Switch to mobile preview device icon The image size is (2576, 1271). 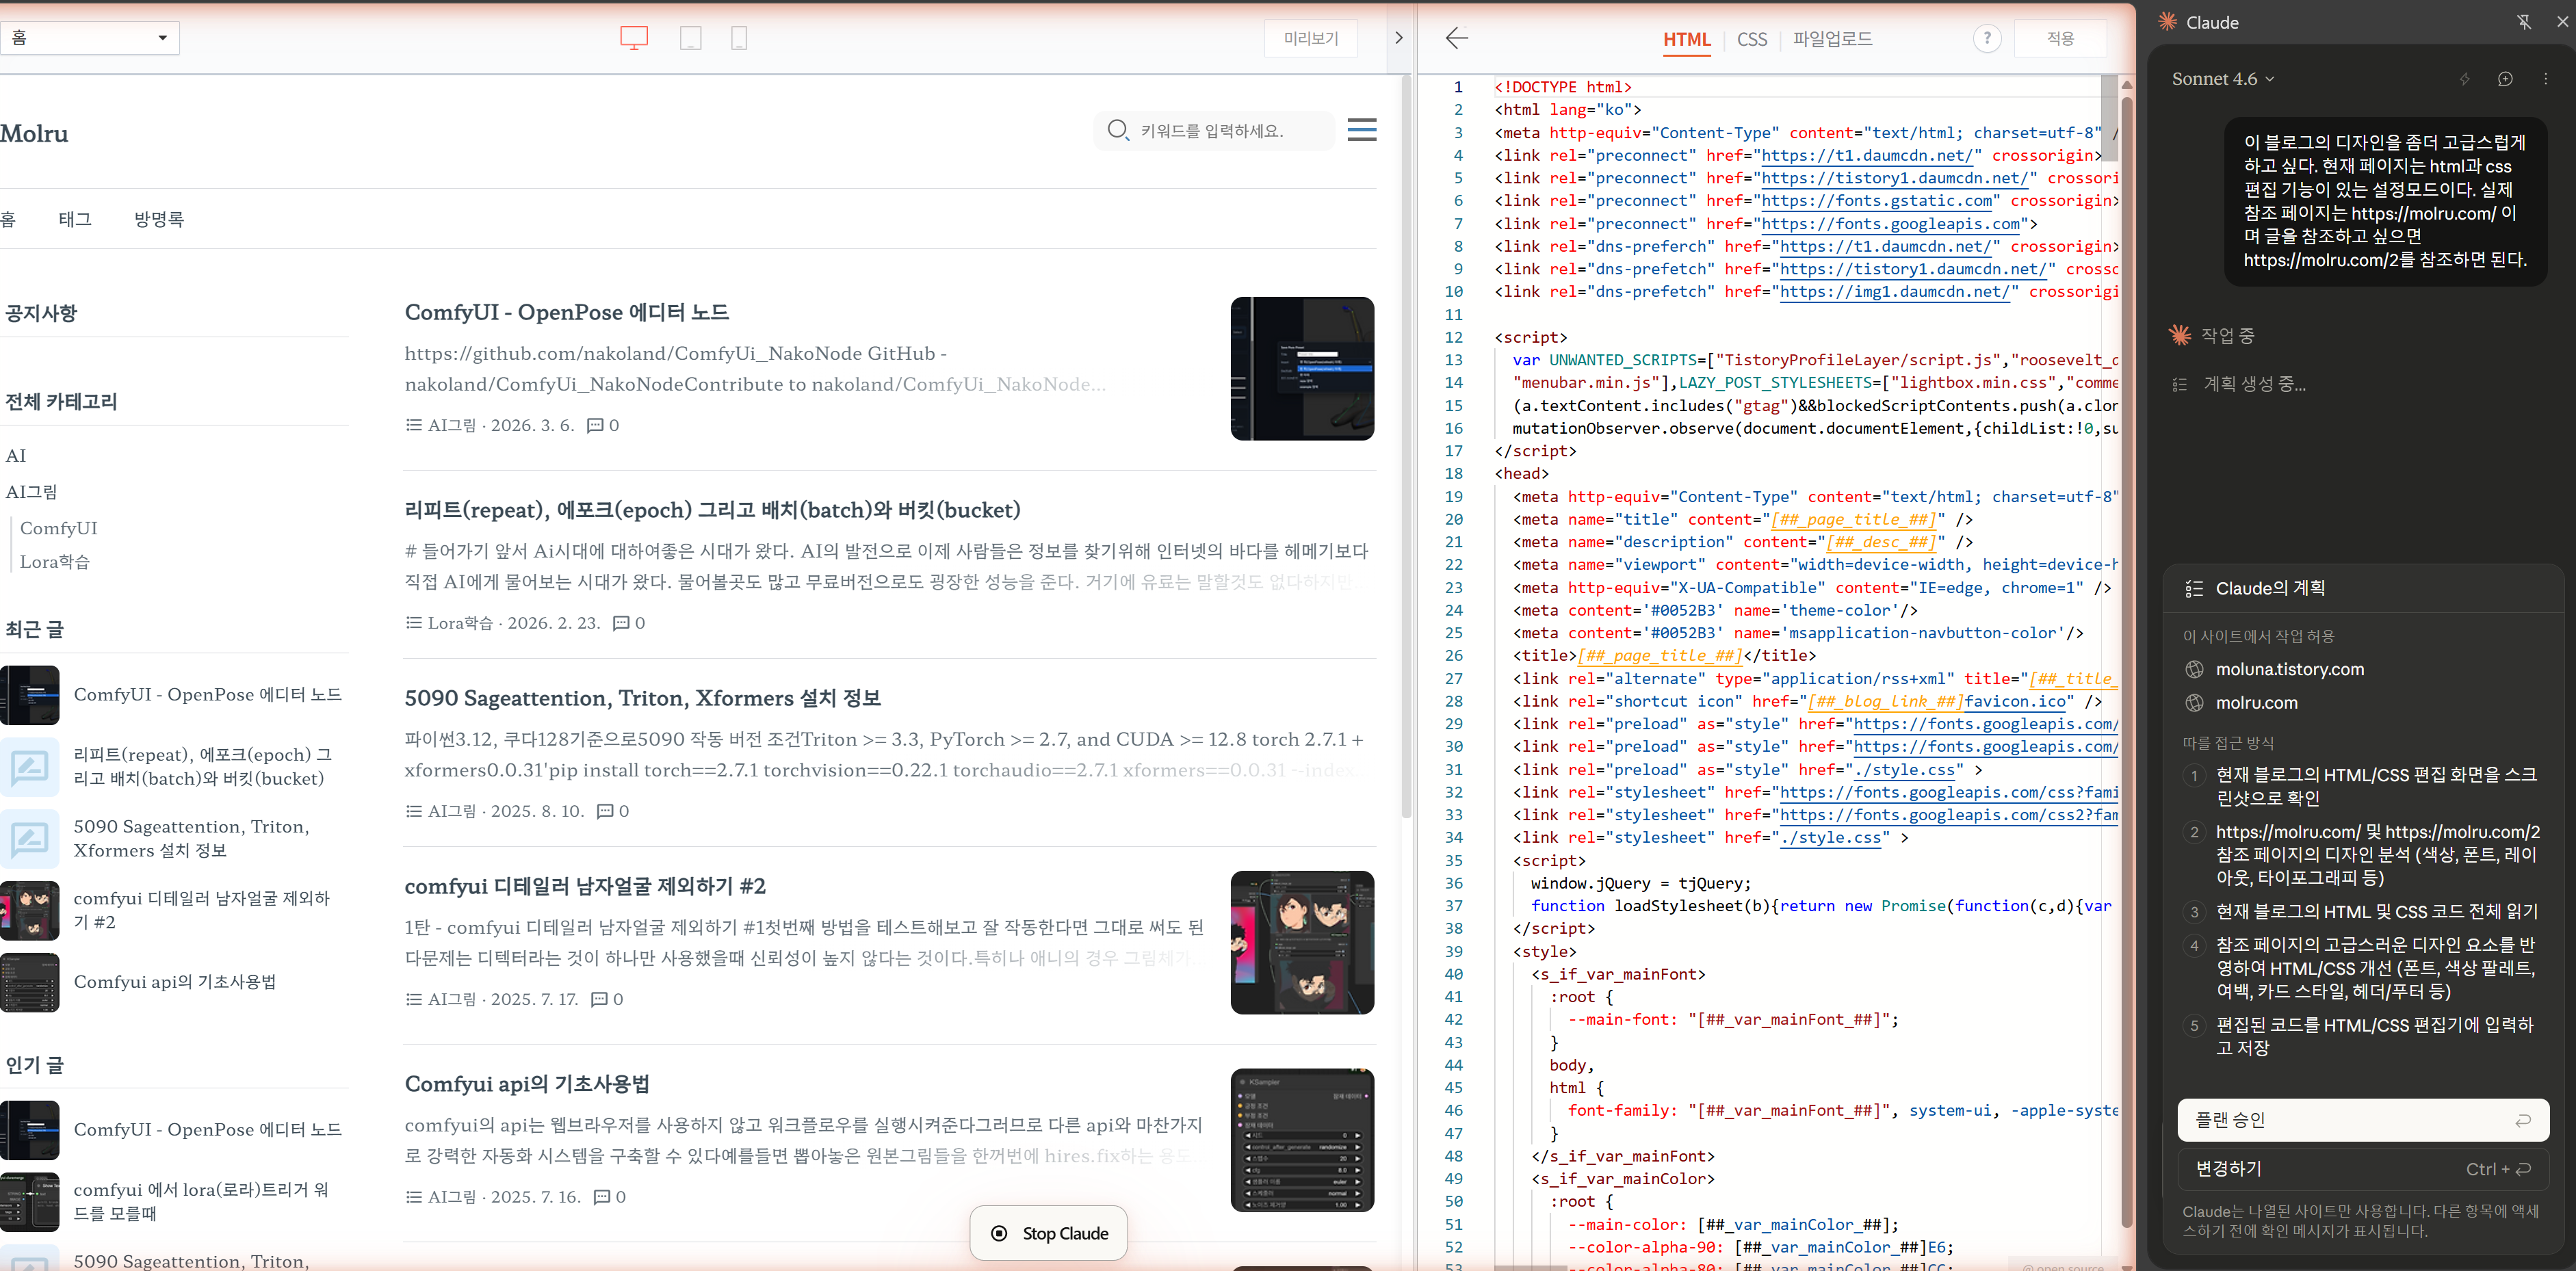click(739, 38)
